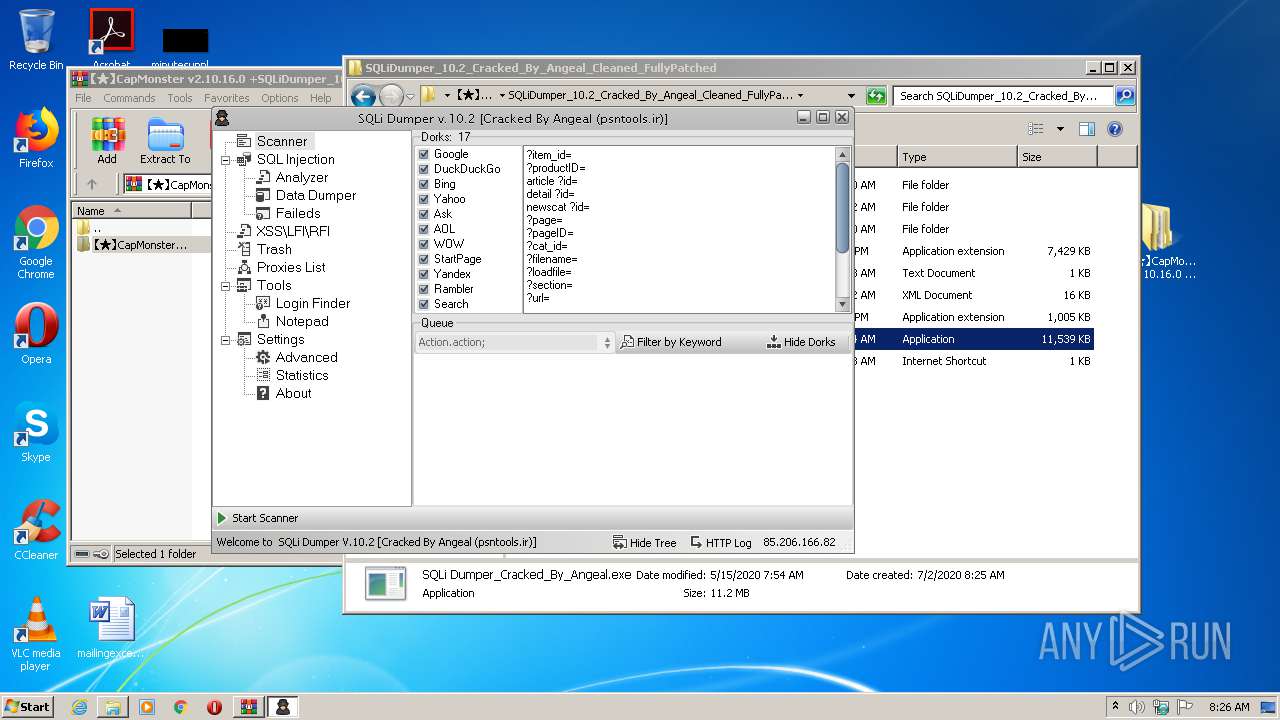Click Type column header in Explorer
The image size is (1280, 720).
(x=956, y=157)
